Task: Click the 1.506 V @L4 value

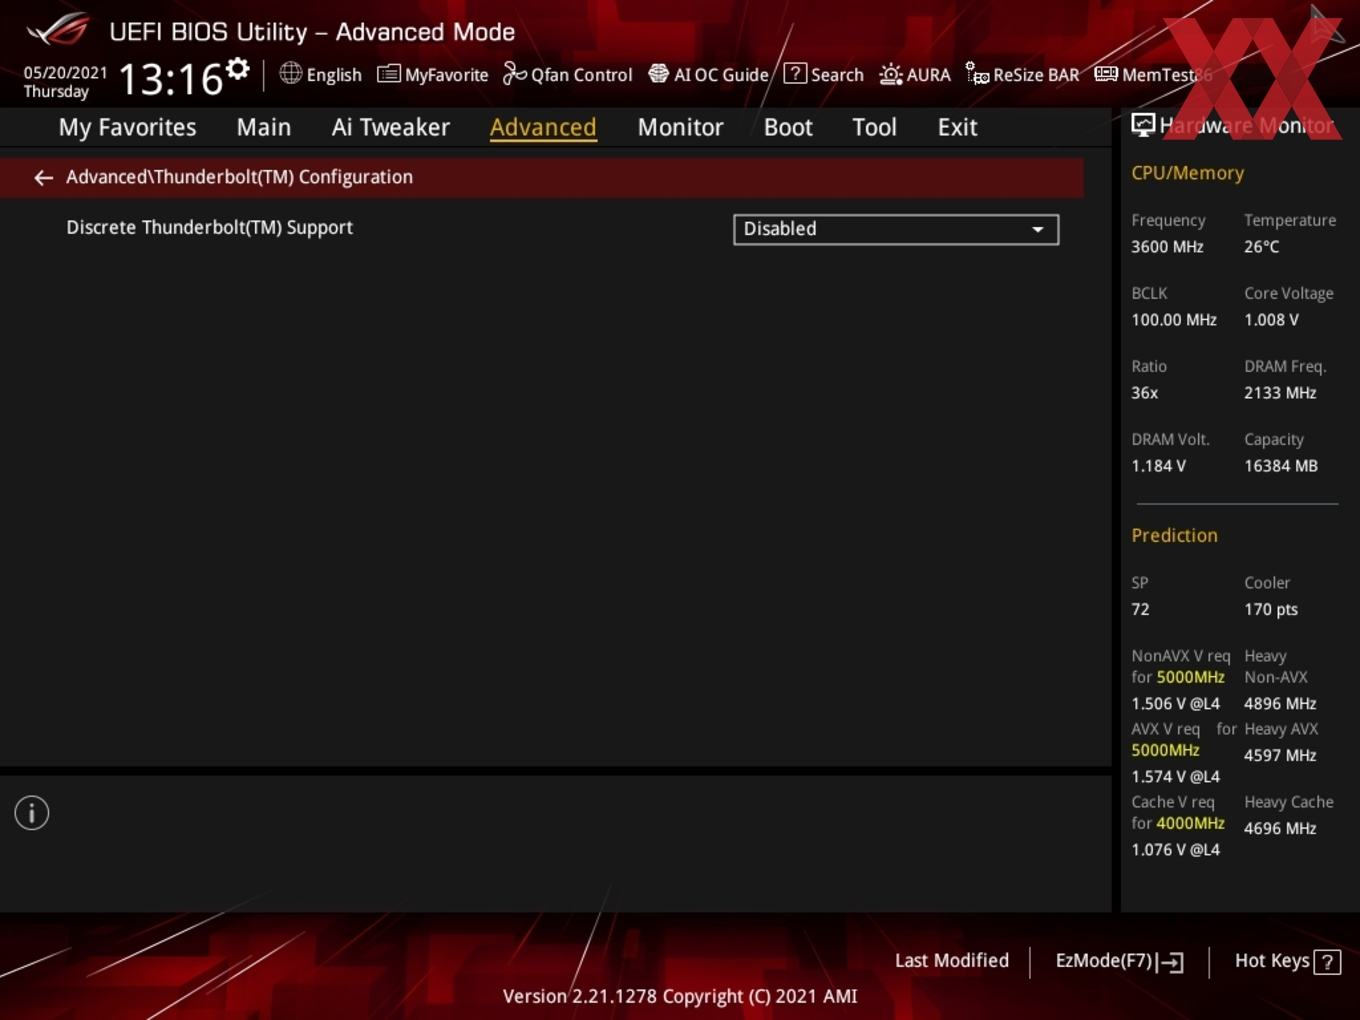Action: 1175,704
